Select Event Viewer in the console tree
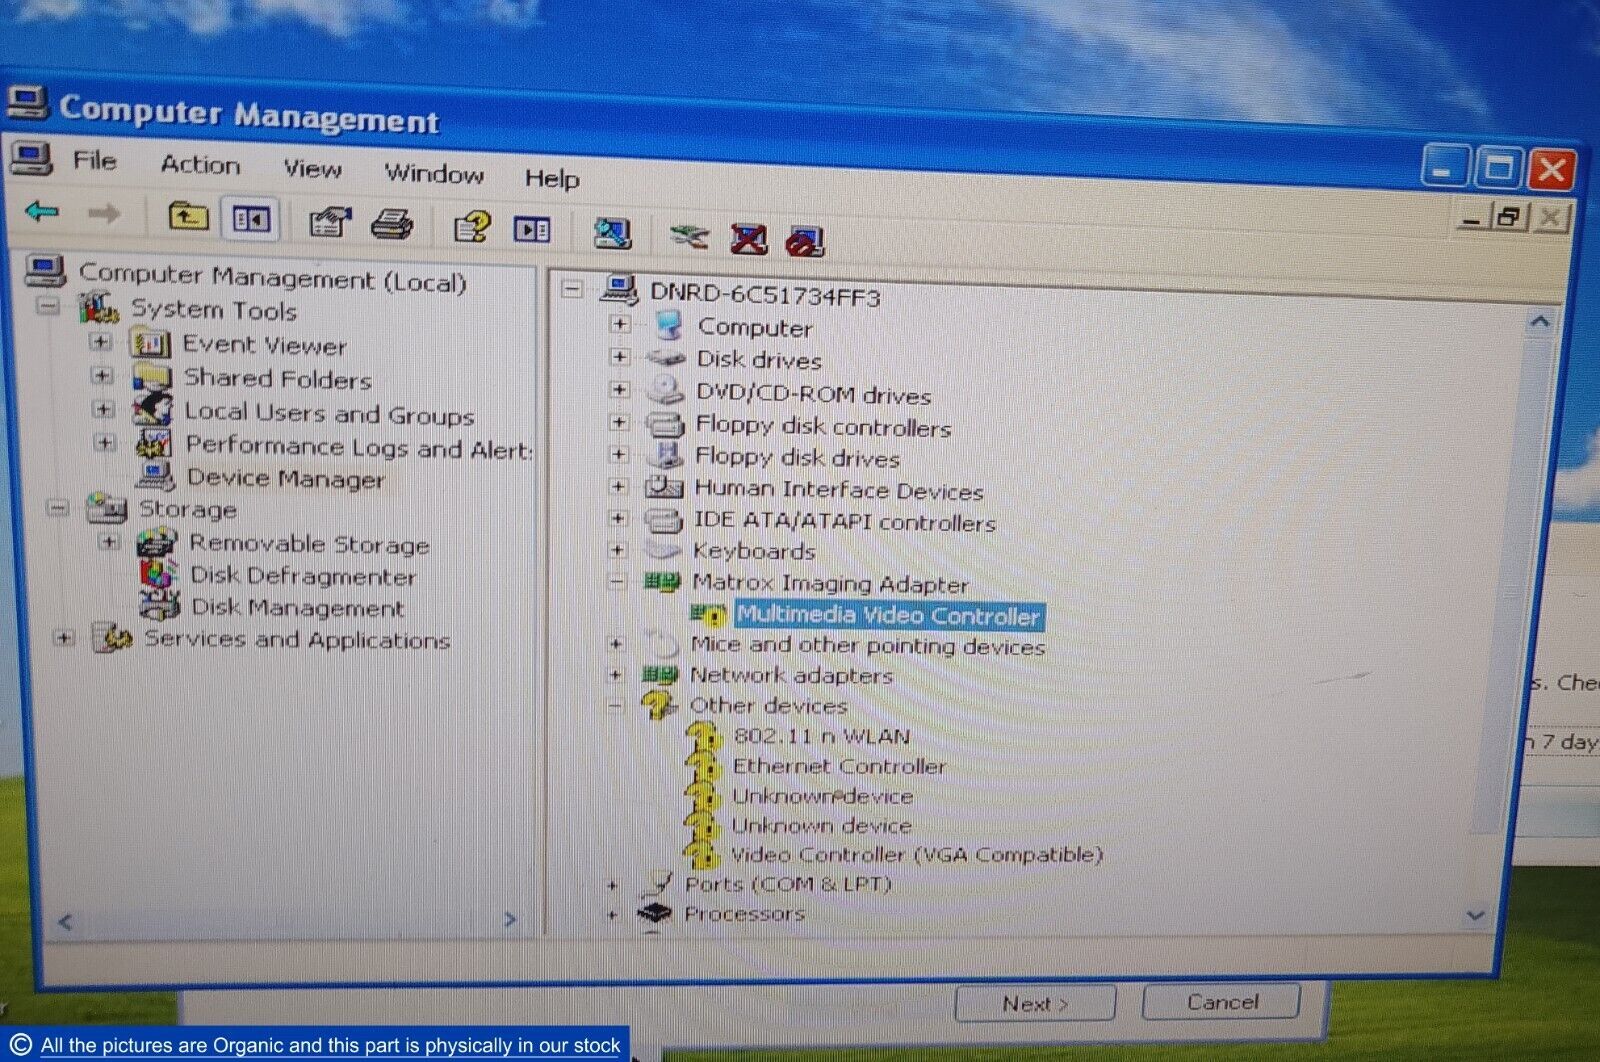Viewport: 1600px width, 1062px height. (264, 345)
